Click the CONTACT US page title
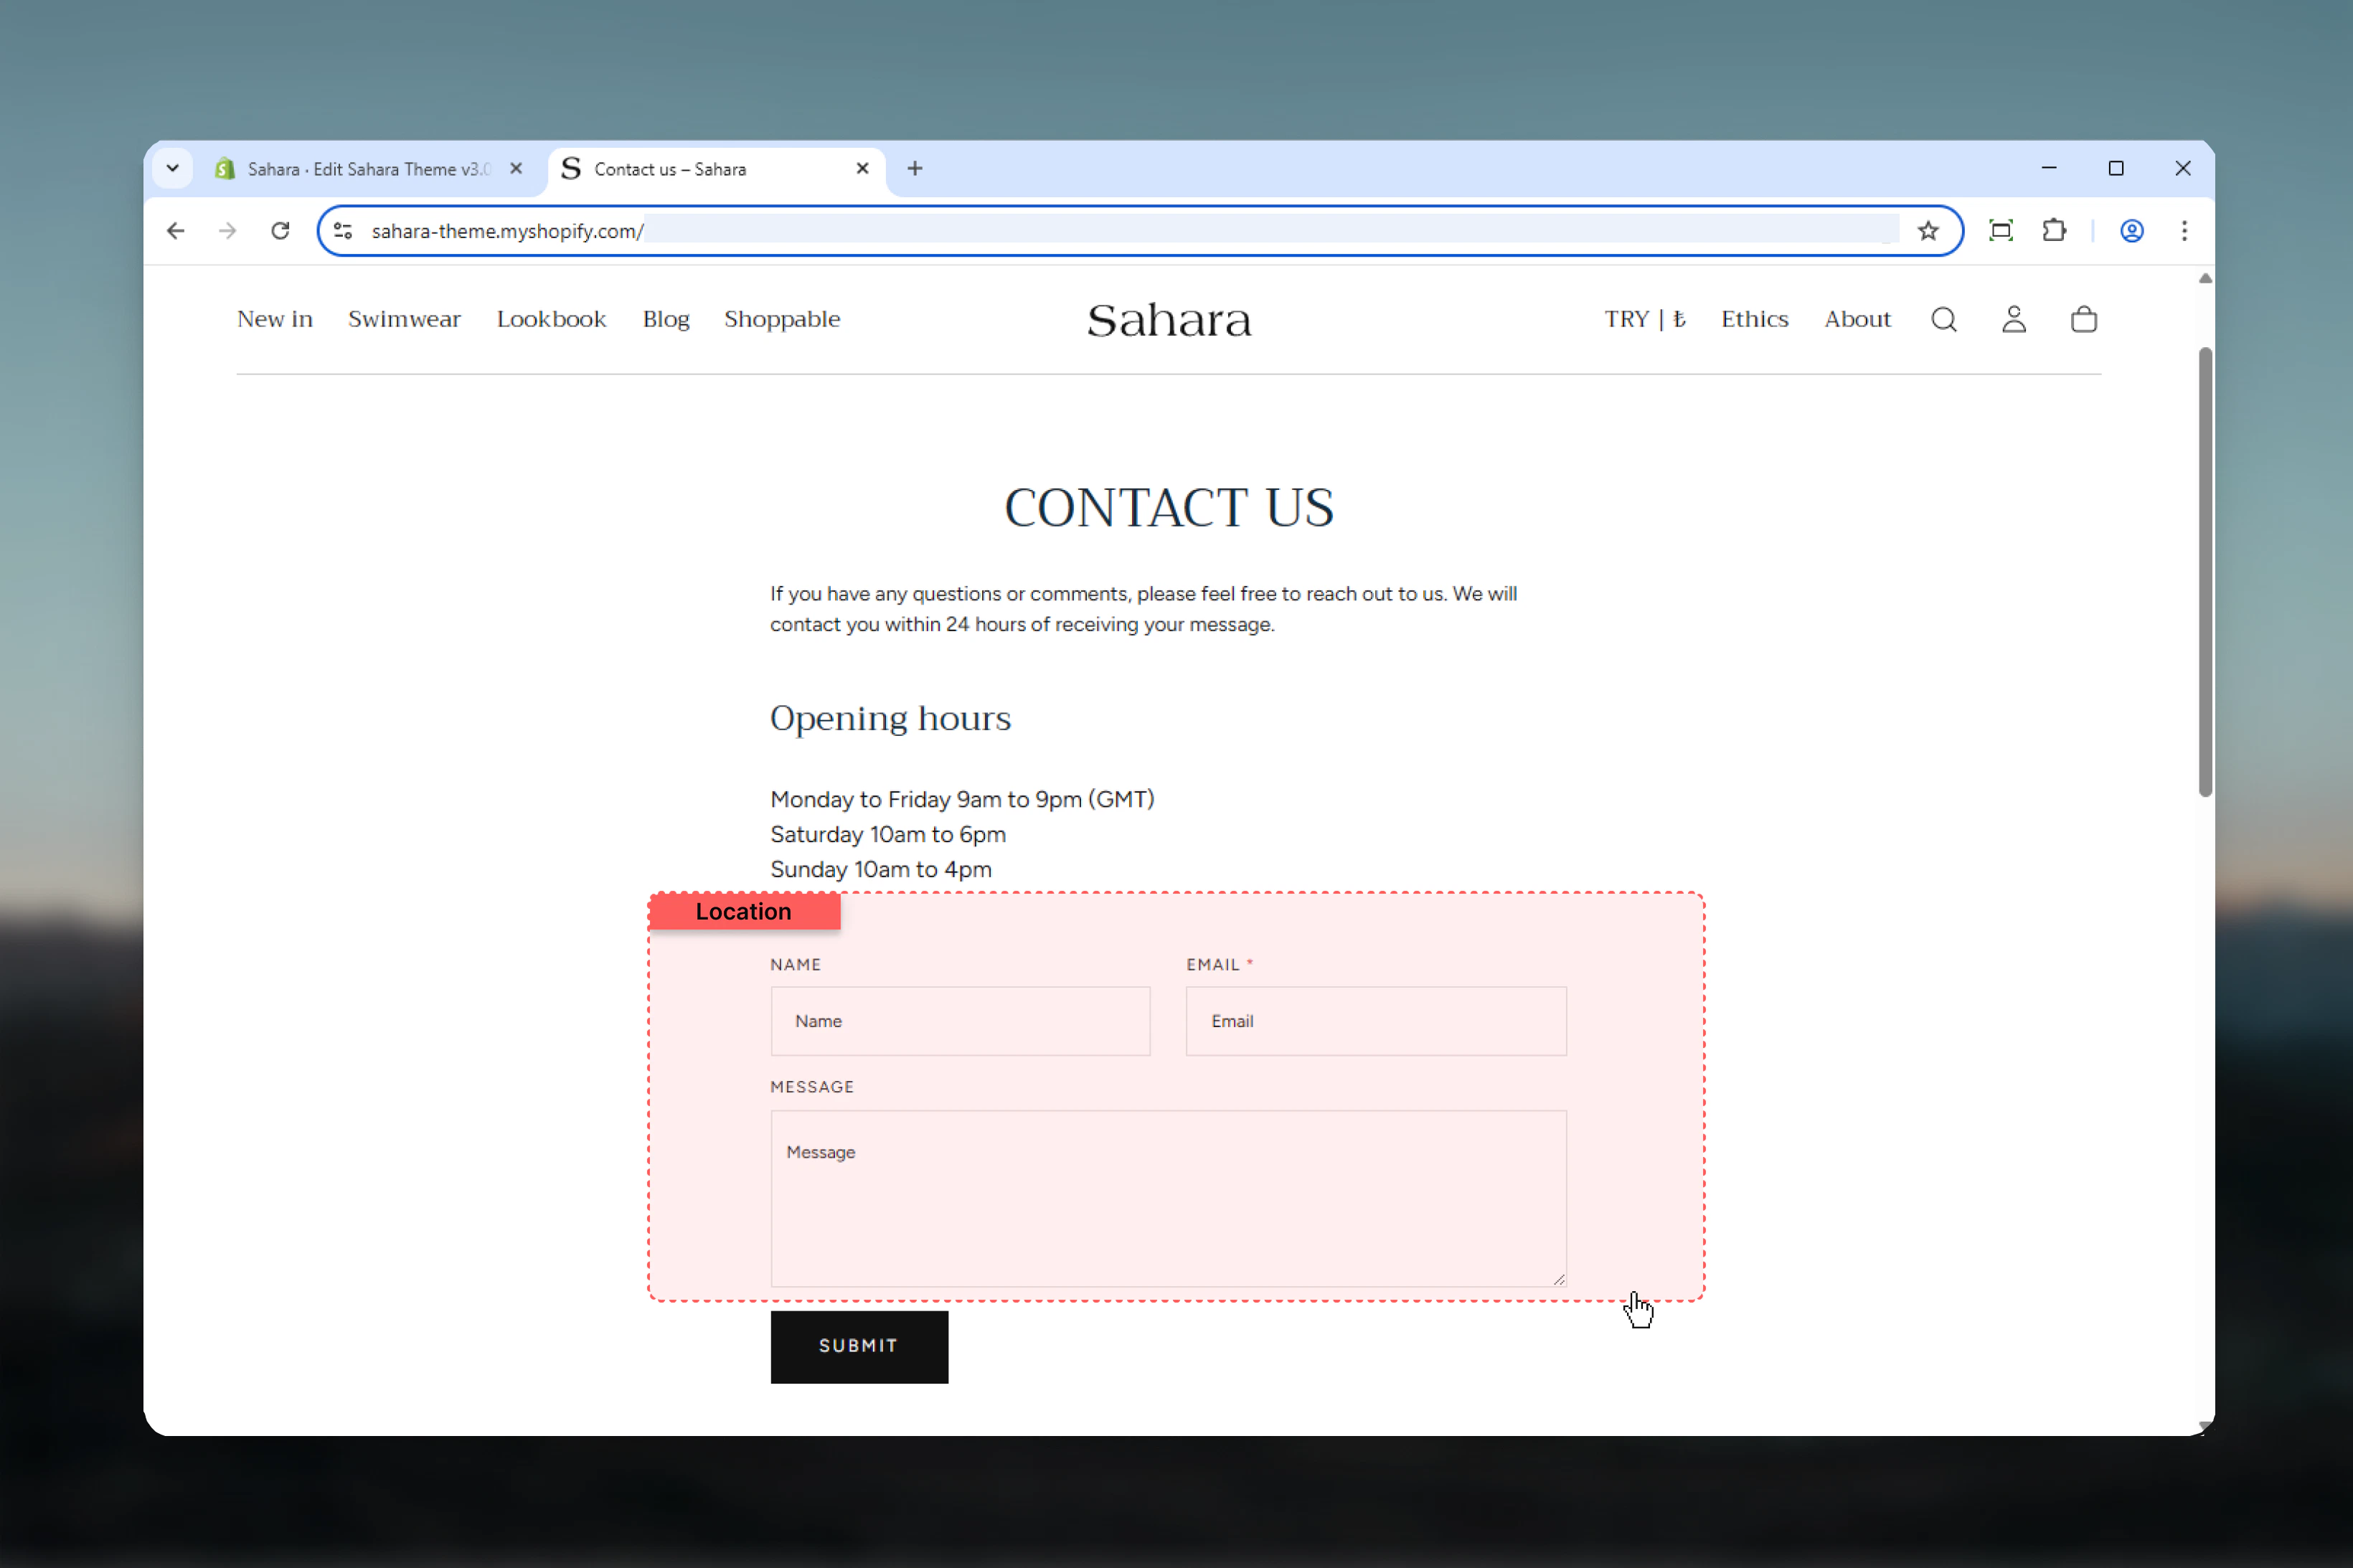Screen dimensions: 2353x1568 (x=1168, y=507)
